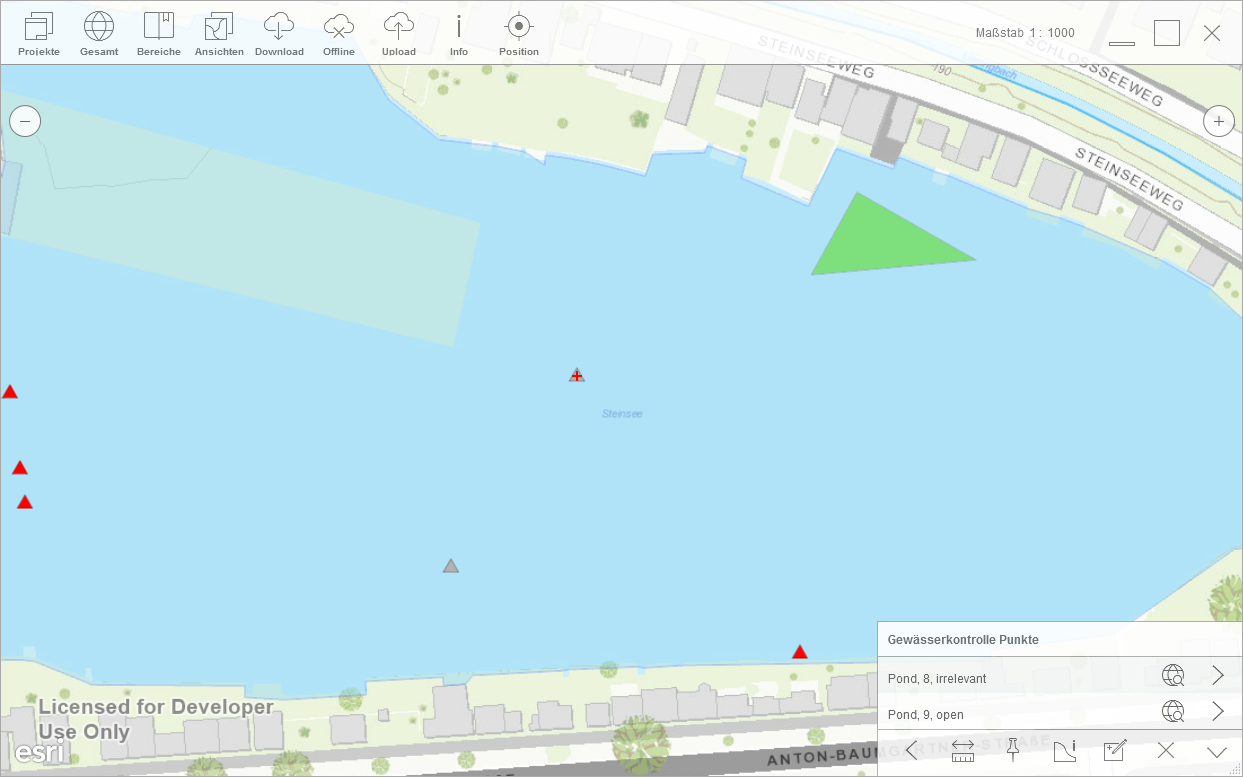Viewport: 1243px width, 777px height.
Task: Open the Bereiche bookmarks
Action: tap(159, 34)
